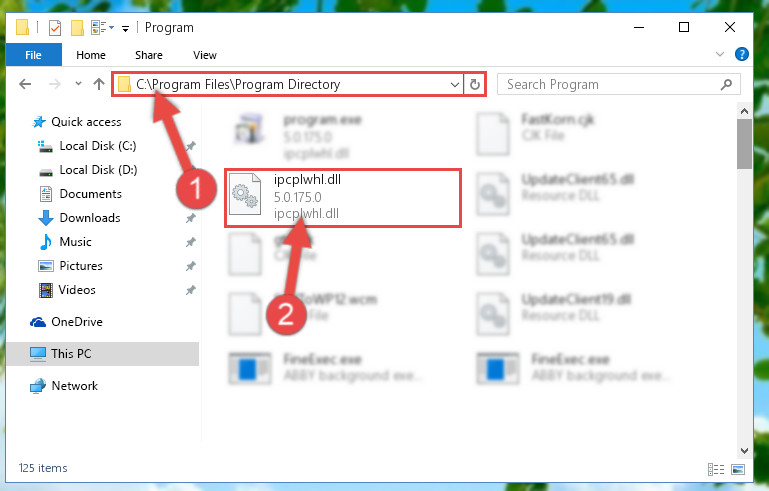Image resolution: width=769 pixels, height=491 pixels.
Task: Select the ipcplwhl.dll file icon
Action: (x=245, y=195)
